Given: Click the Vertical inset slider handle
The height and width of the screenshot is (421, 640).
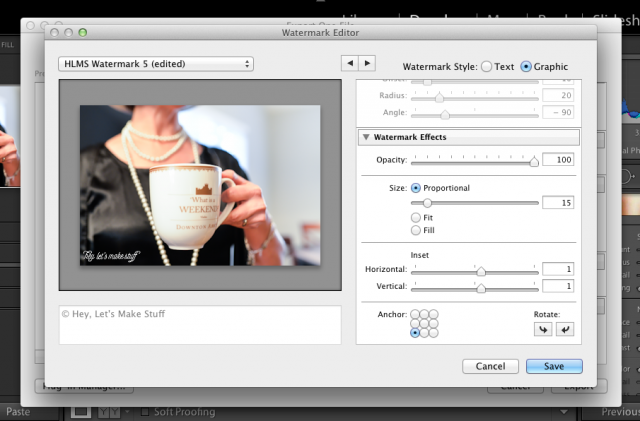Looking at the screenshot, I should point(481,288).
